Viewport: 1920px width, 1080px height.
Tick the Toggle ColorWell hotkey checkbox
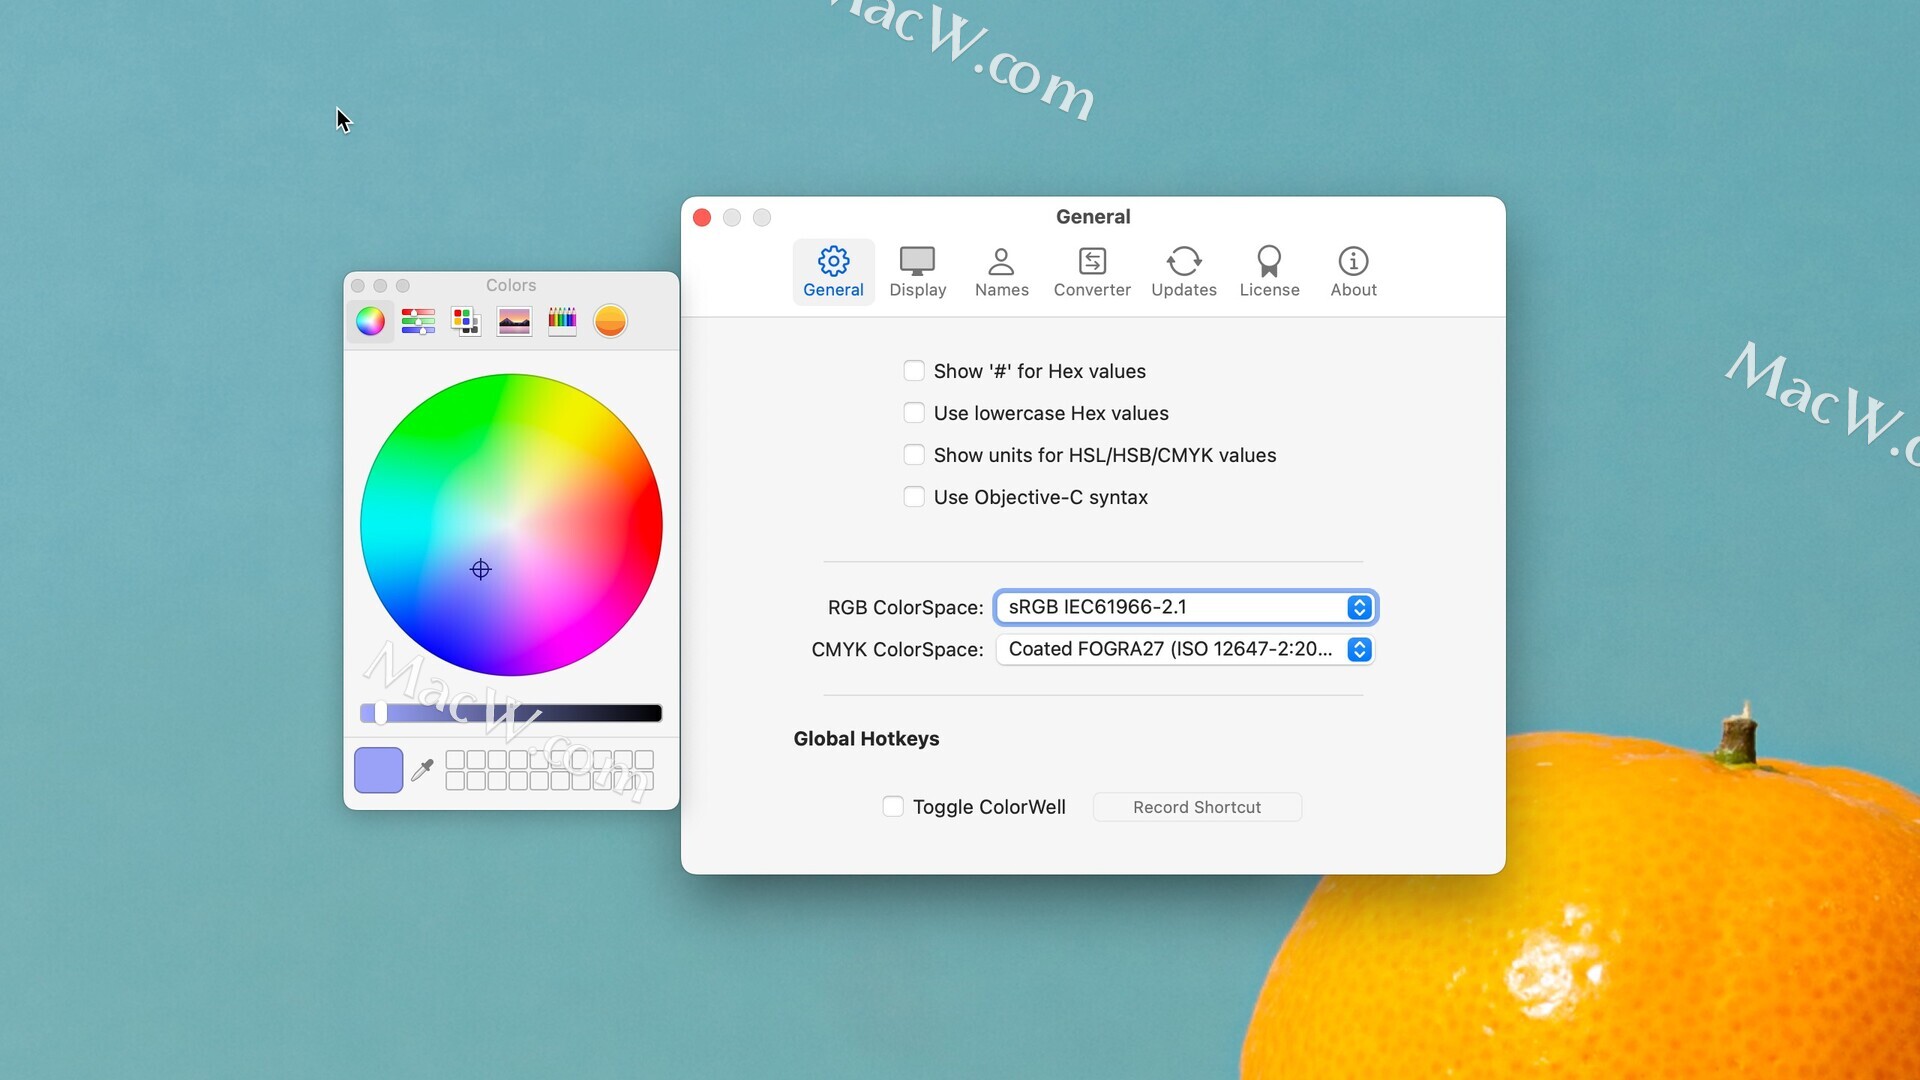[x=893, y=806]
